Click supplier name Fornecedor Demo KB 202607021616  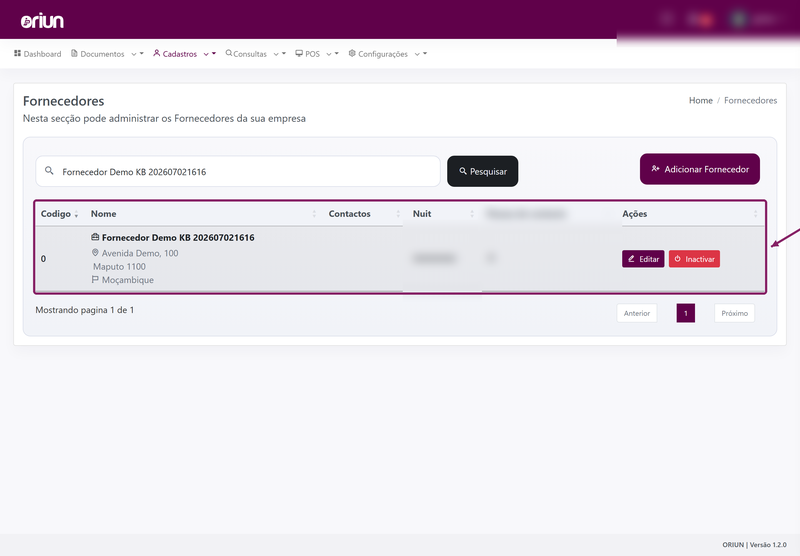[x=178, y=237]
